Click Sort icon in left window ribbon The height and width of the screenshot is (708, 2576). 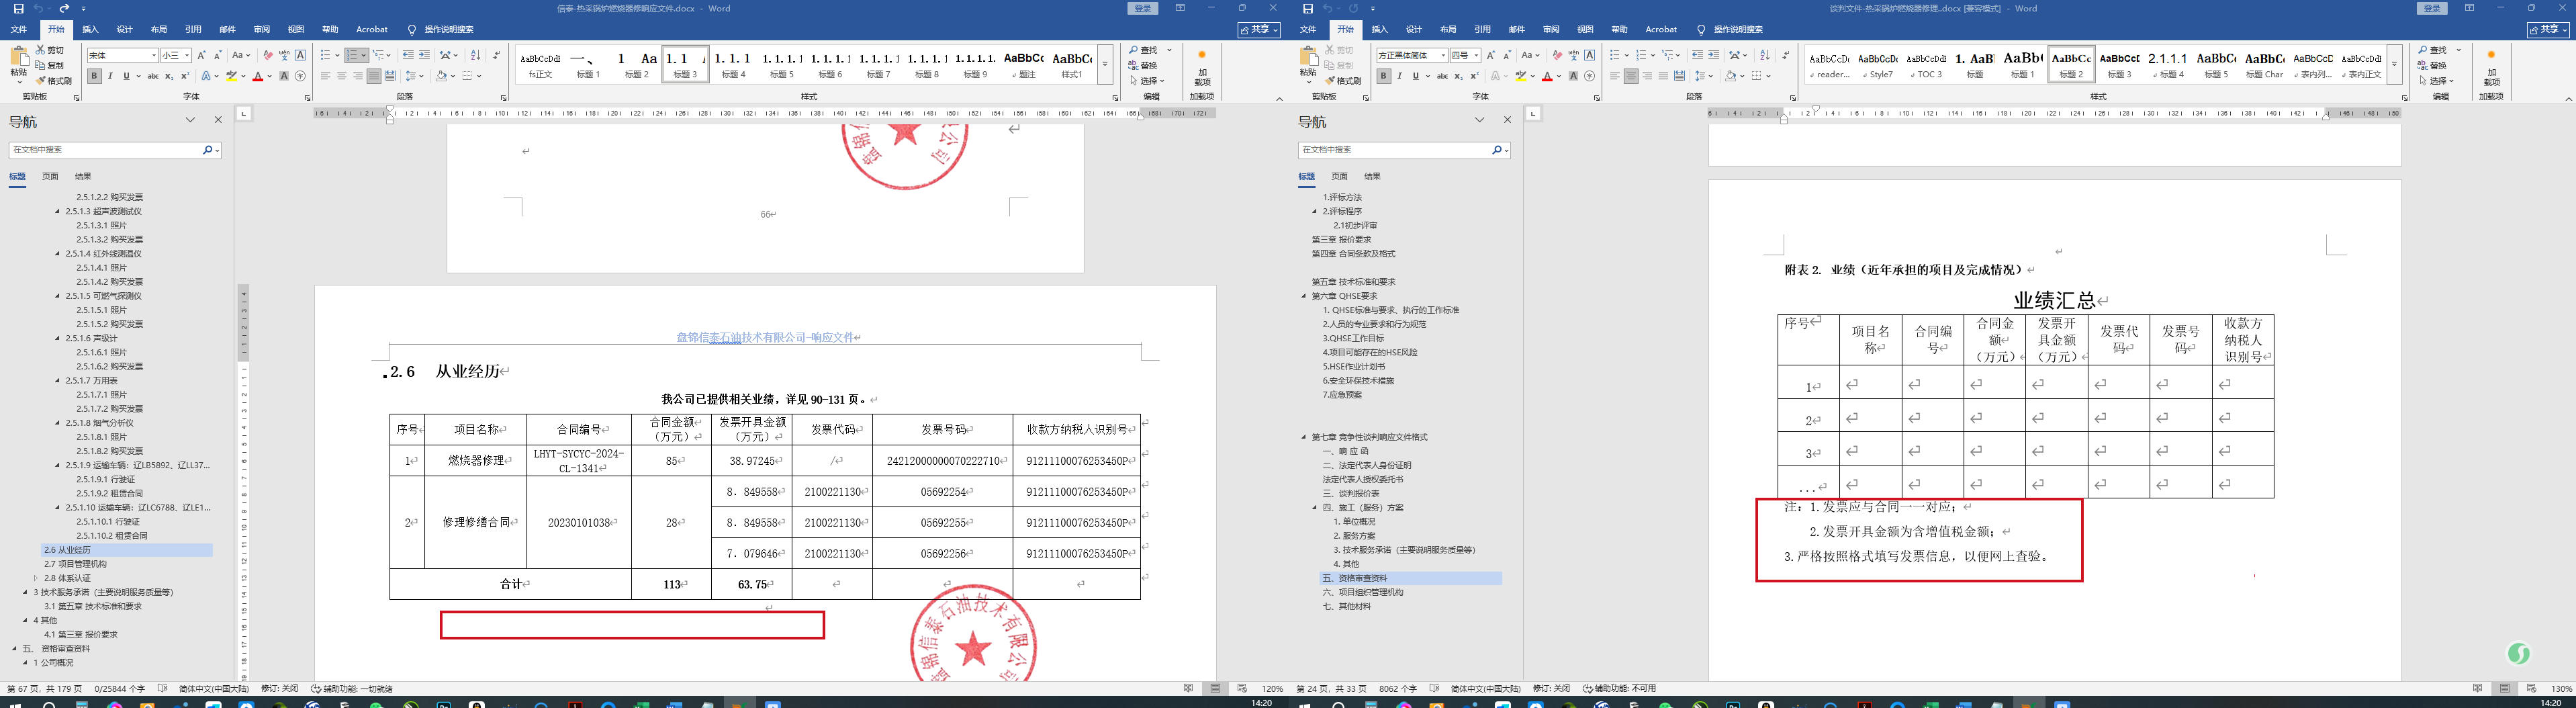(476, 55)
